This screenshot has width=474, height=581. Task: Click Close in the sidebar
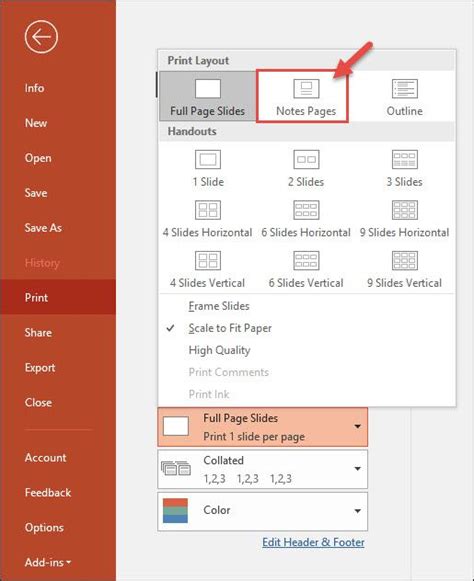click(x=38, y=402)
